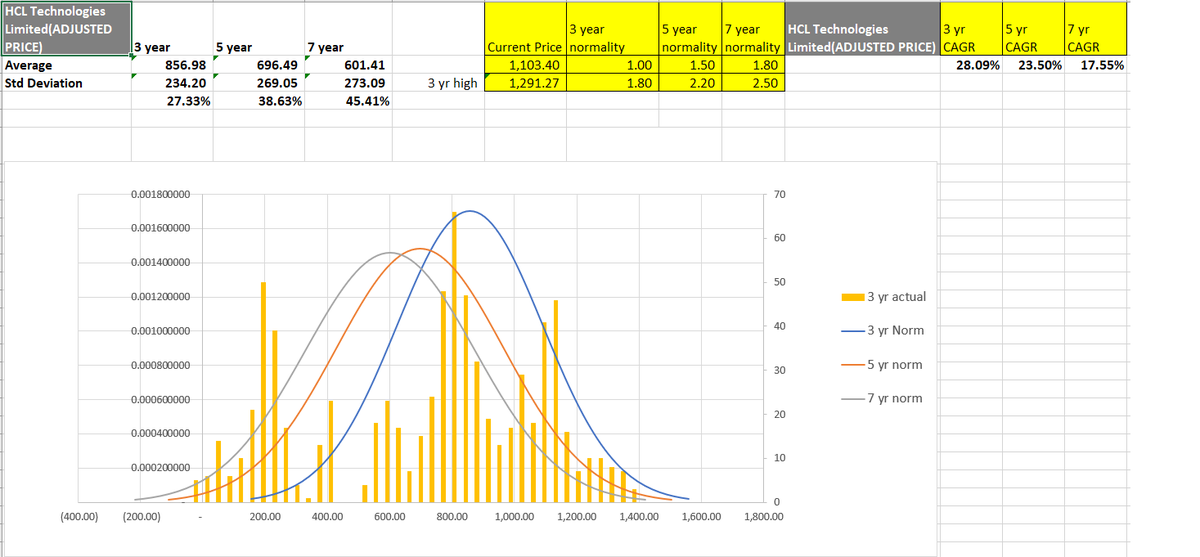
Task: Click the 3 yr high value 1,291.27
Action: [x=524, y=83]
